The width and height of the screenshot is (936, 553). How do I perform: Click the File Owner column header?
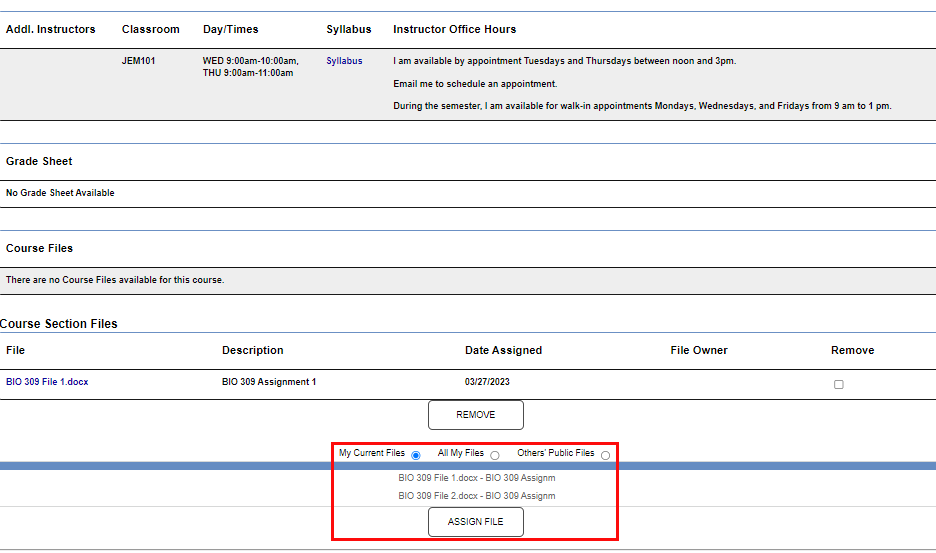click(x=699, y=350)
